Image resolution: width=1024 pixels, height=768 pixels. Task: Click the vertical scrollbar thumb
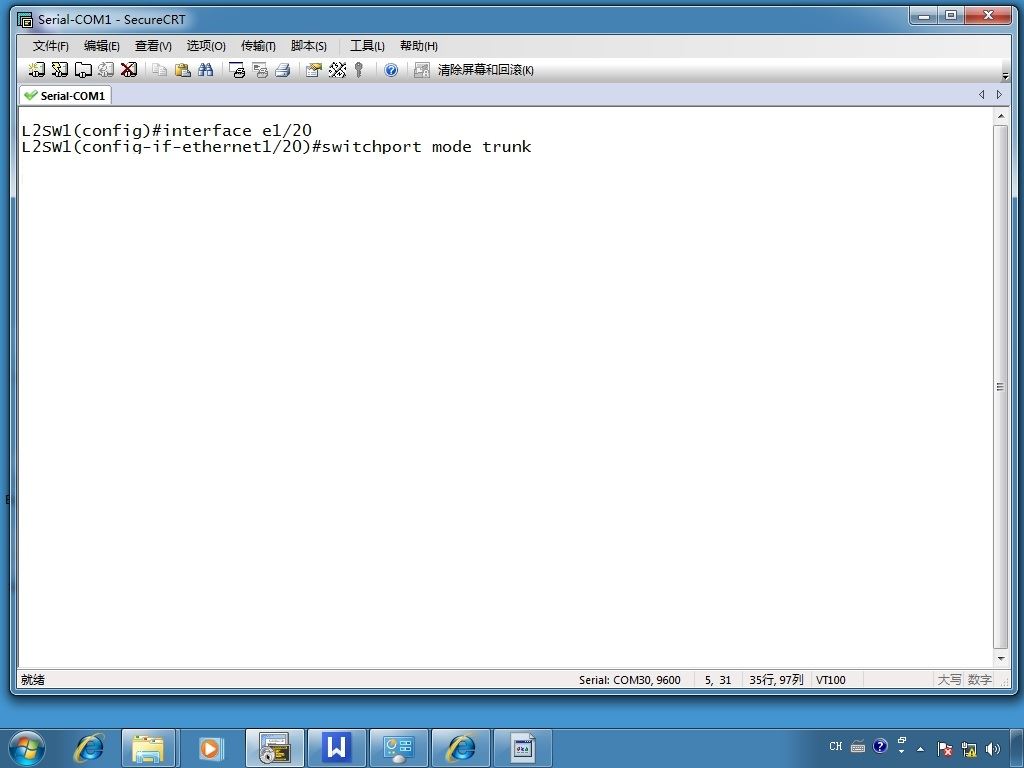(x=1000, y=387)
